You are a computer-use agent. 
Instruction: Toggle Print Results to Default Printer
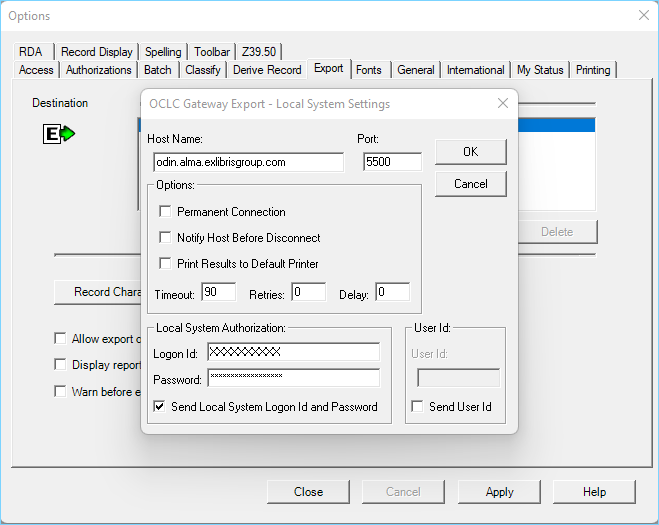tap(165, 264)
